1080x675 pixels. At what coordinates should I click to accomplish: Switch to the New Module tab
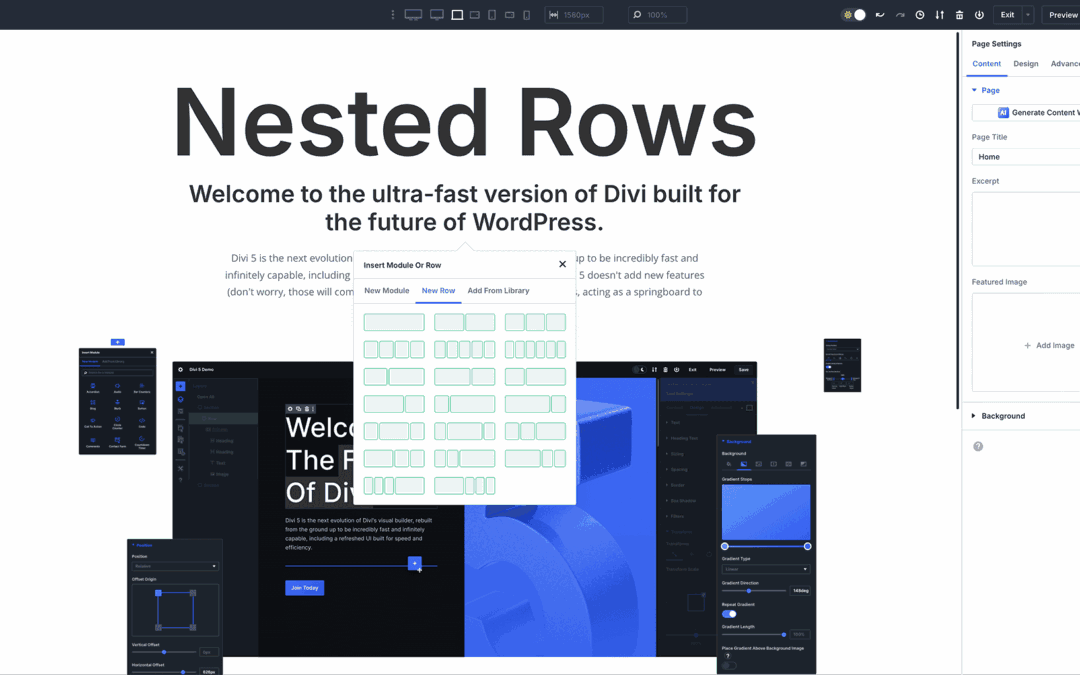coord(386,291)
